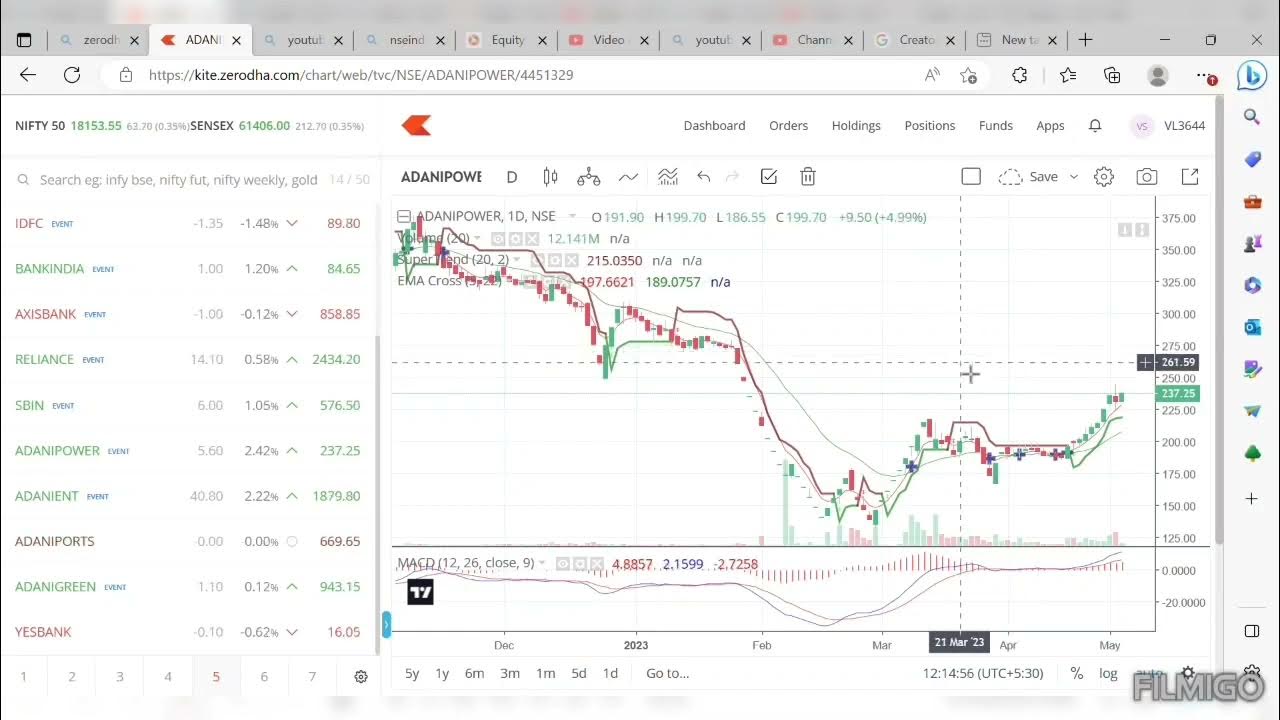
Task: Expand the BANKINDIA row up chevron
Action: click(x=292, y=269)
